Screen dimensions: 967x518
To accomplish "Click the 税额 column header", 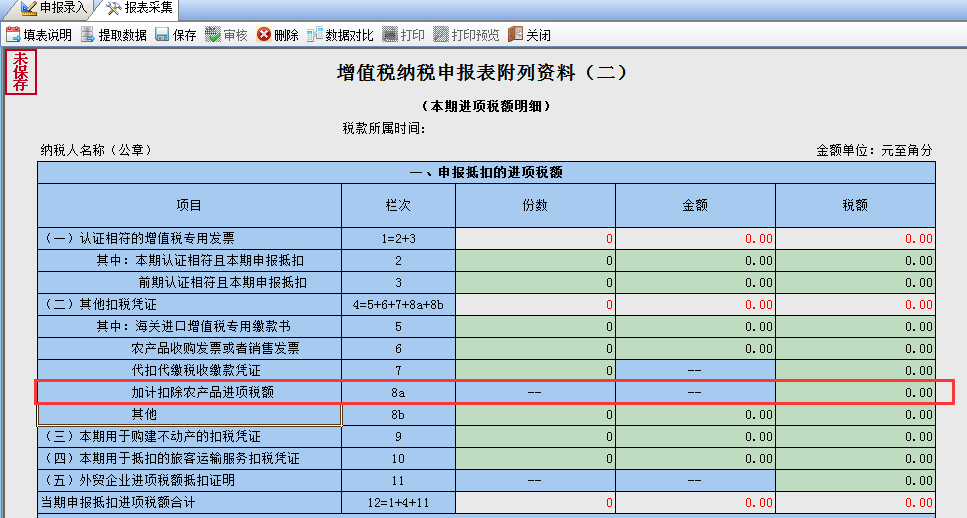I will (855, 206).
